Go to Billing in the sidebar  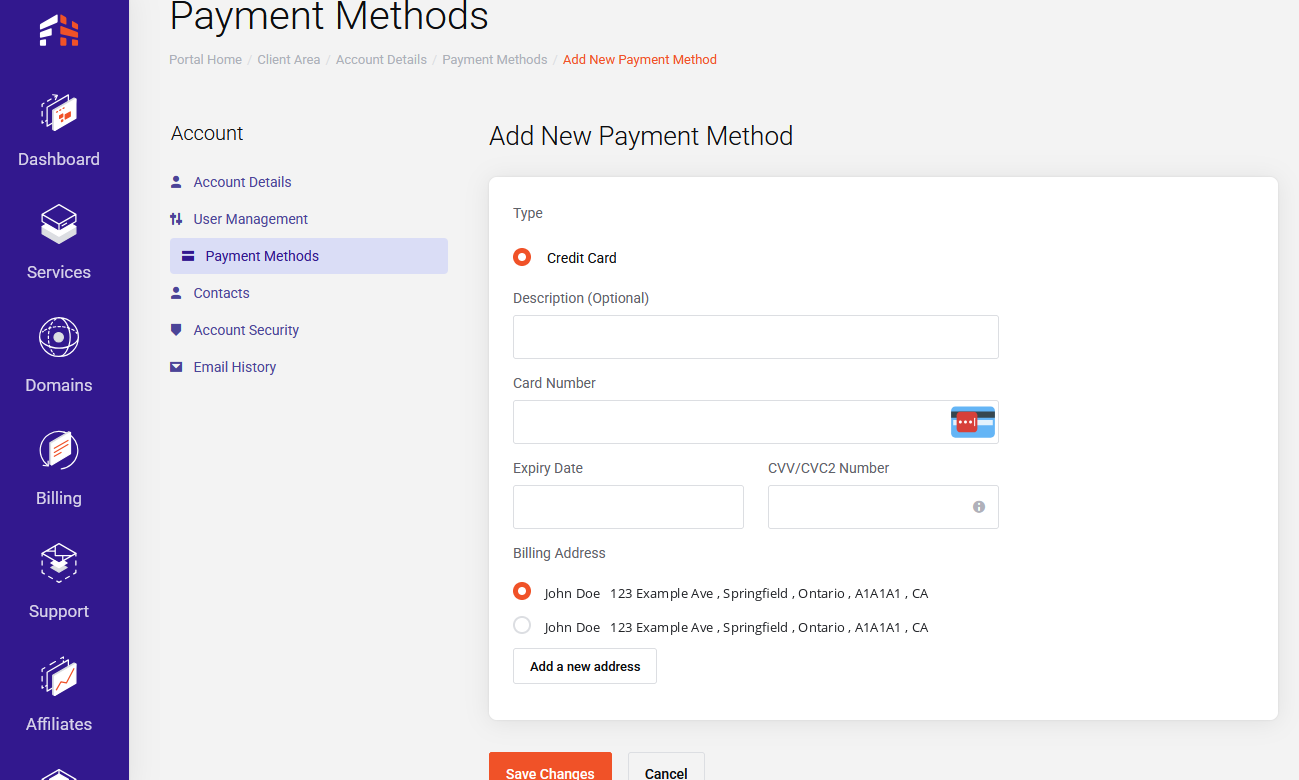(59, 498)
